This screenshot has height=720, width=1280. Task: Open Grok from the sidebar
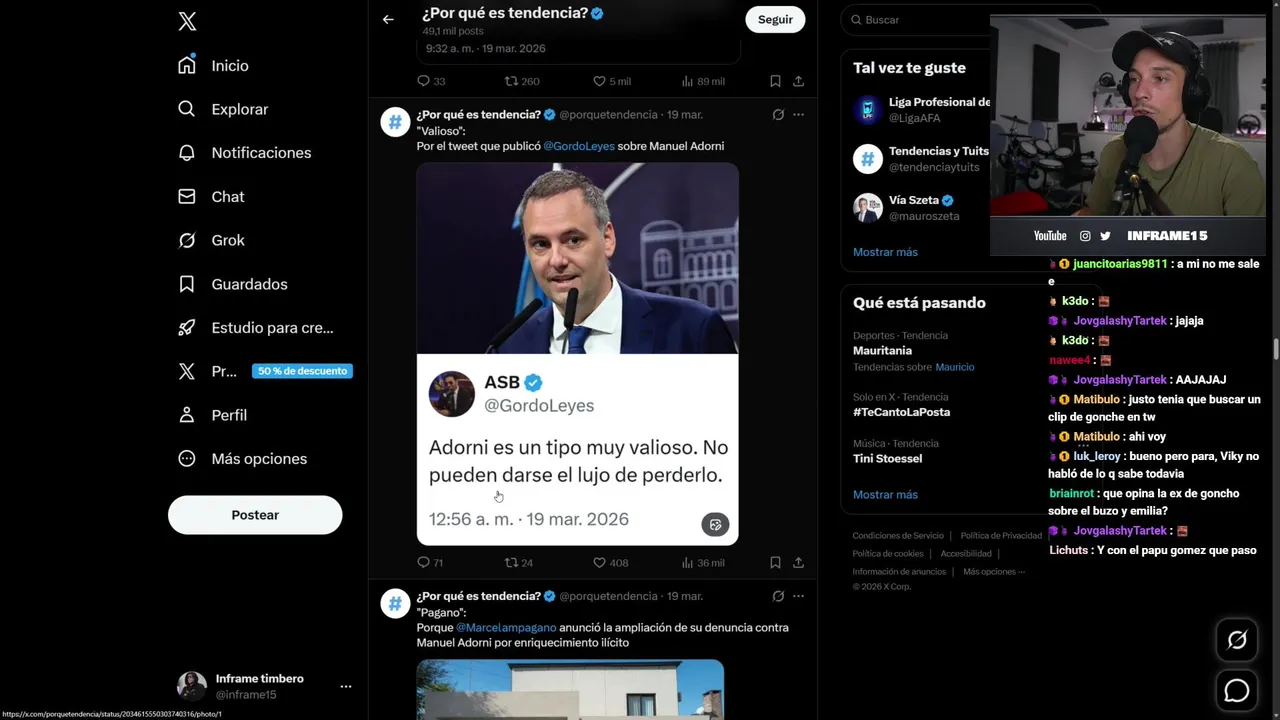click(227, 240)
